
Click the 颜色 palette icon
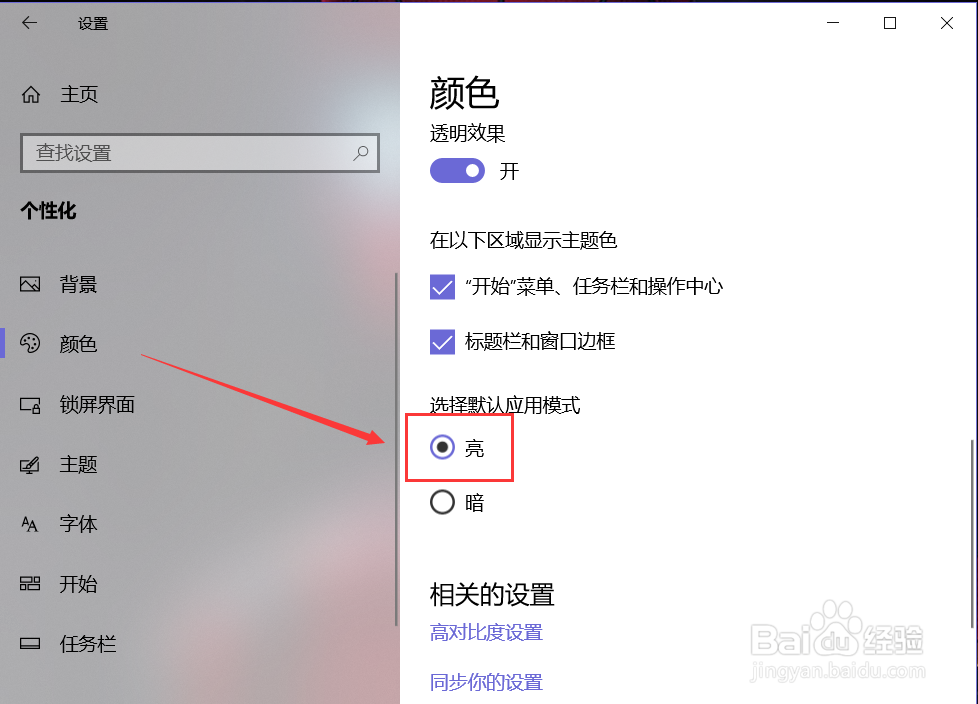[30, 344]
